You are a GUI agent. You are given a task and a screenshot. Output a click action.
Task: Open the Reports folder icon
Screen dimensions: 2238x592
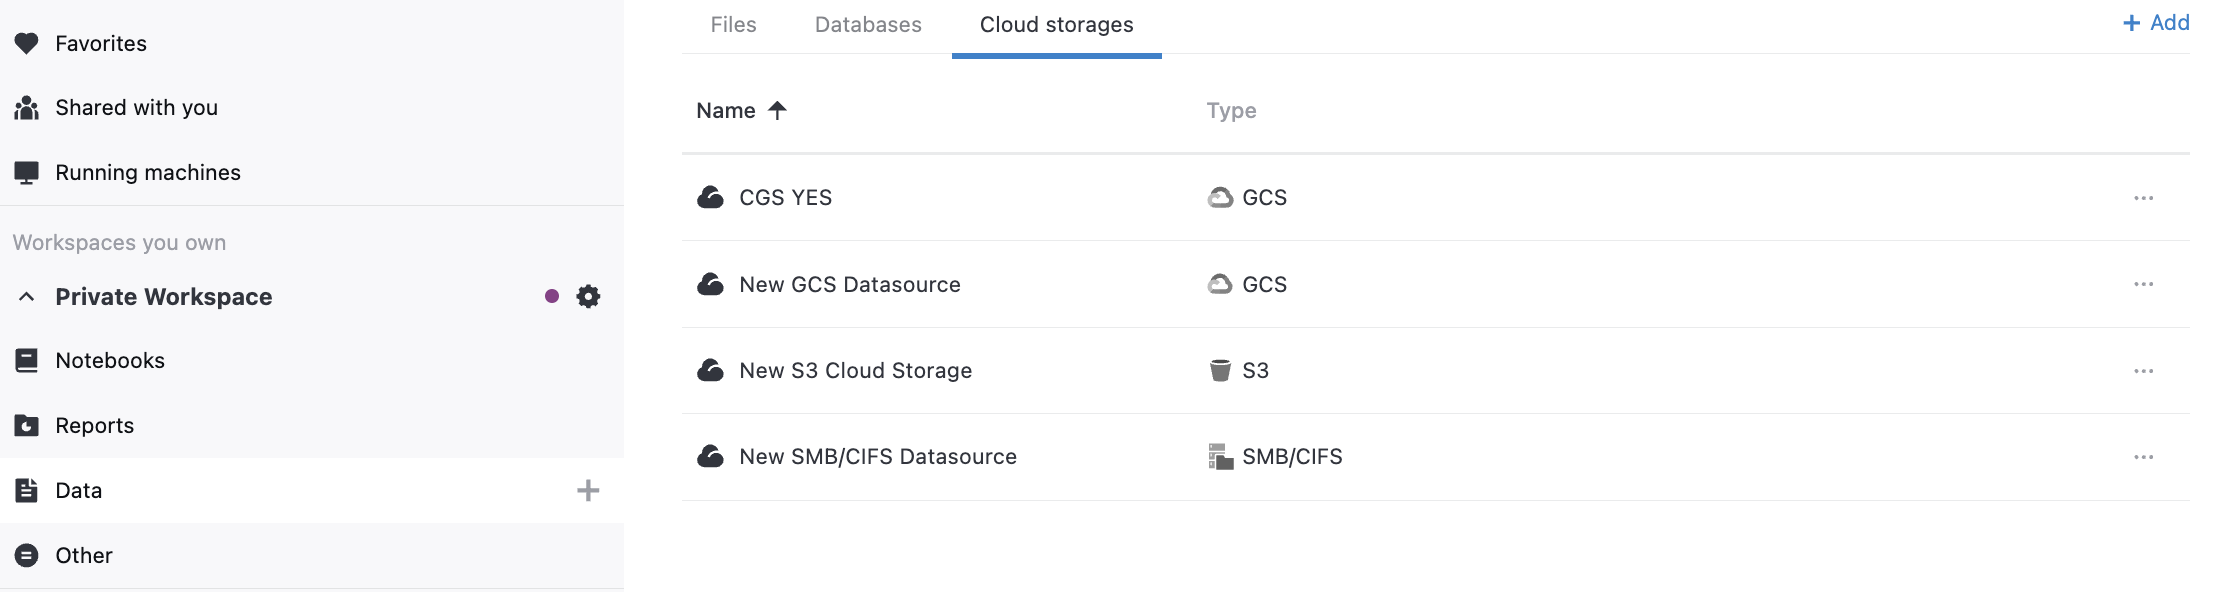click(25, 425)
